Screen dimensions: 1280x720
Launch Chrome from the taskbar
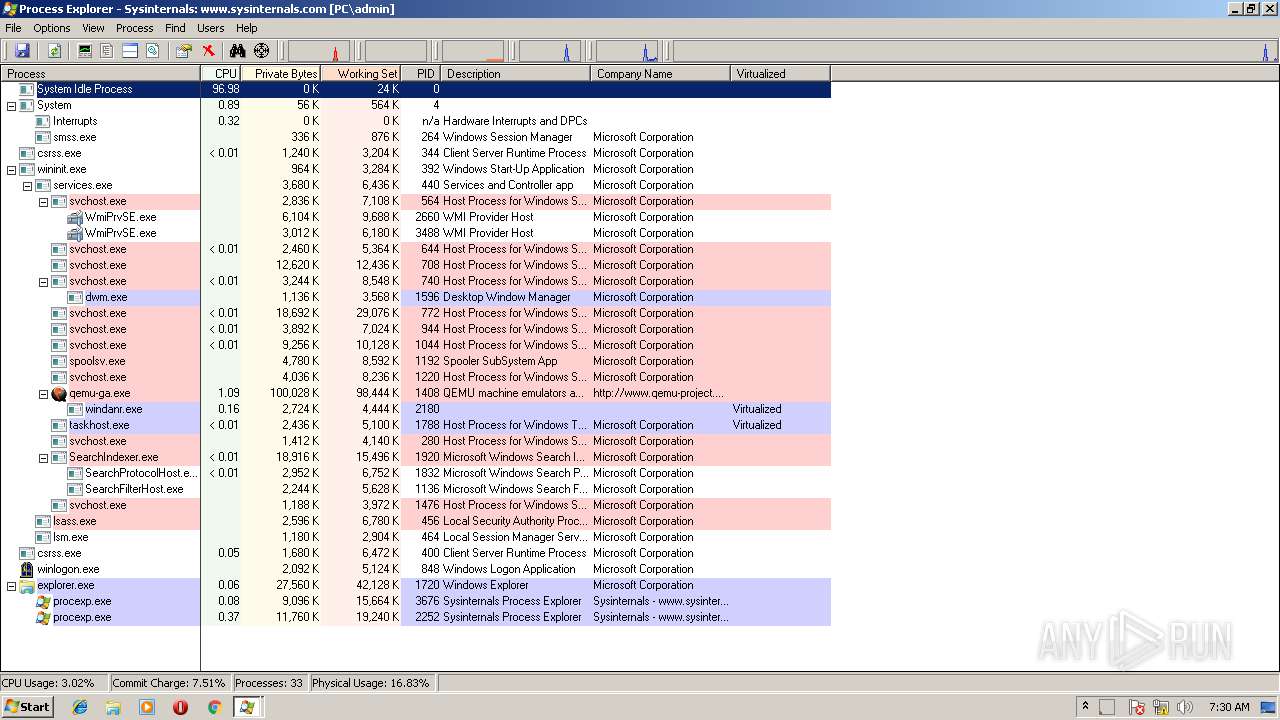[x=214, y=707]
